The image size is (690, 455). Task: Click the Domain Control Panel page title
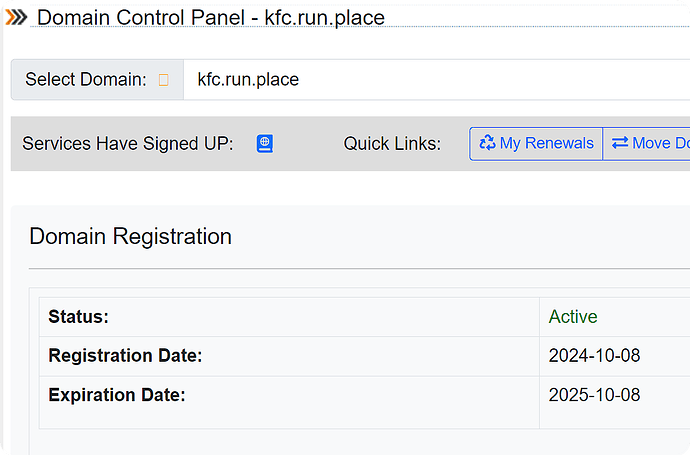211,18
